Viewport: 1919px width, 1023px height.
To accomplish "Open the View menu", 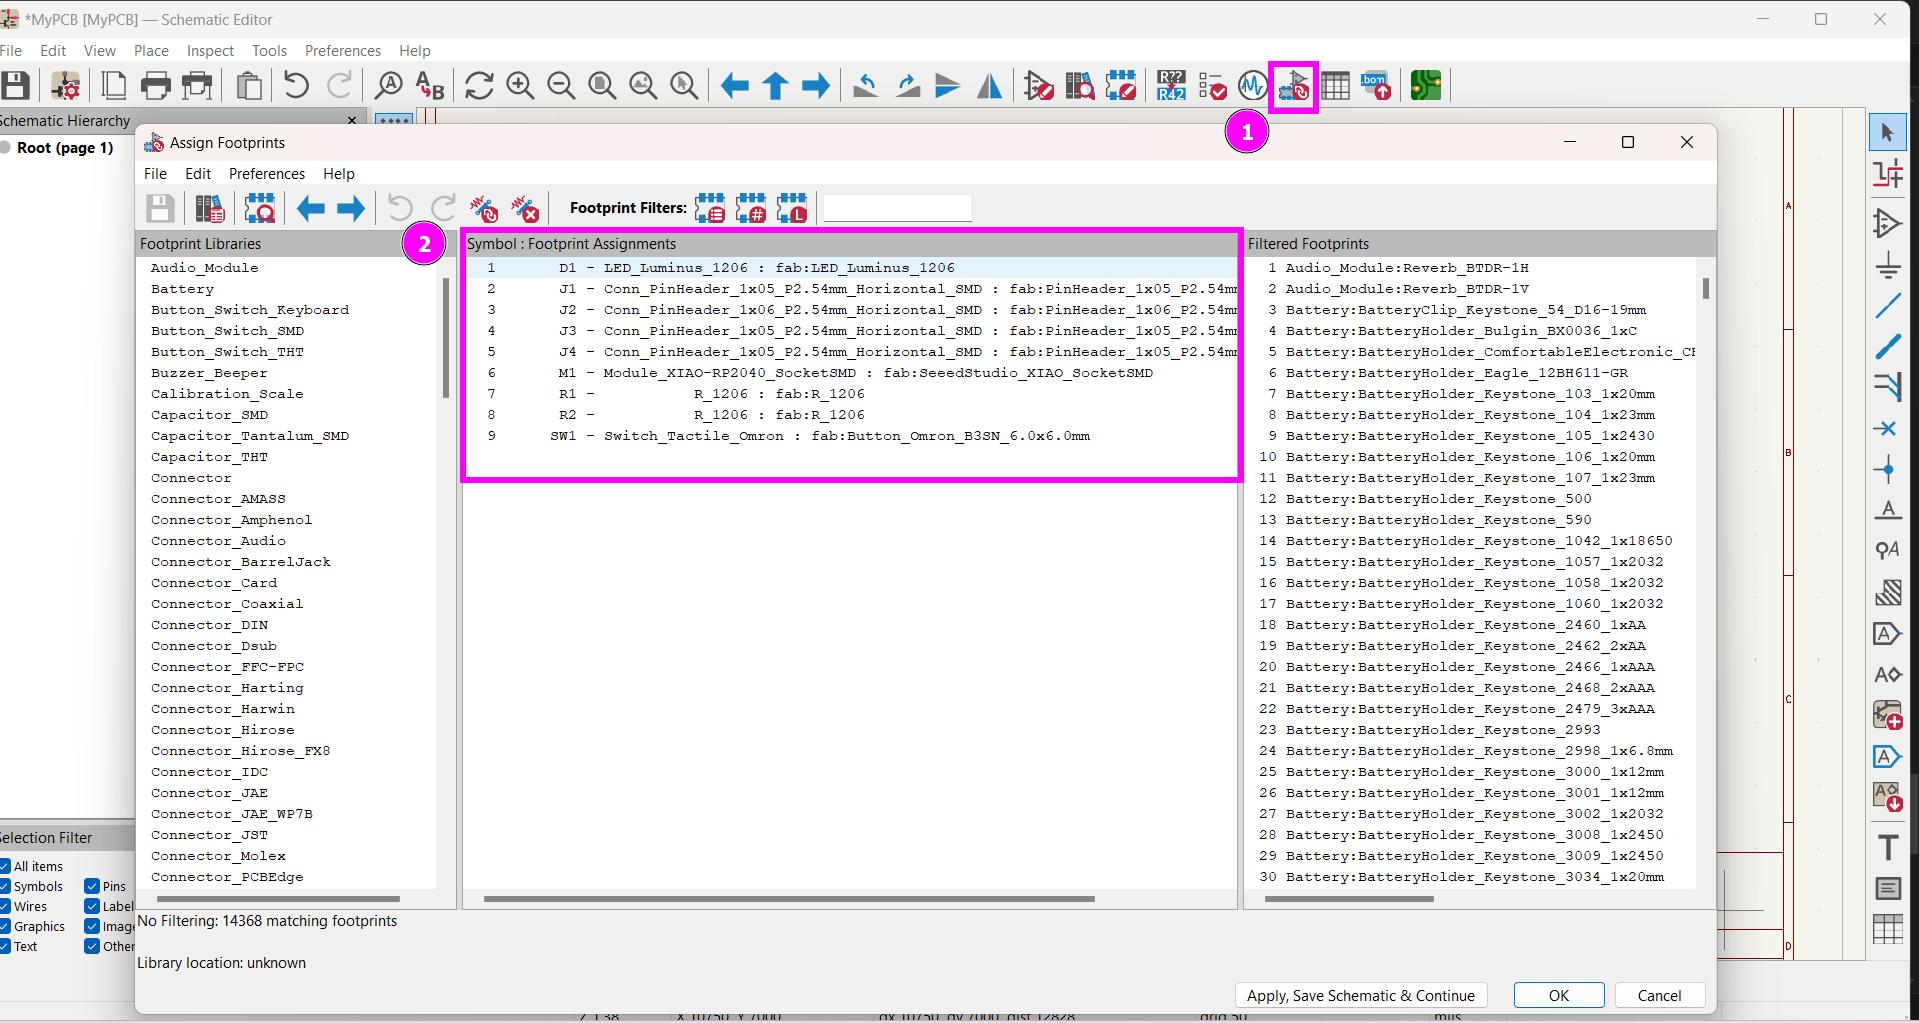I will [x=100, y=51].
